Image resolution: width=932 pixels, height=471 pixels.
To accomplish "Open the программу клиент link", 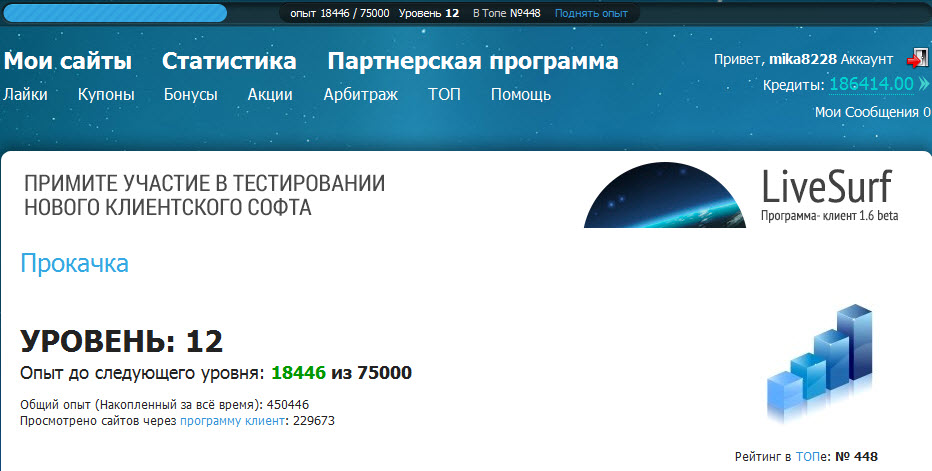I will click(x=232, y=421).
